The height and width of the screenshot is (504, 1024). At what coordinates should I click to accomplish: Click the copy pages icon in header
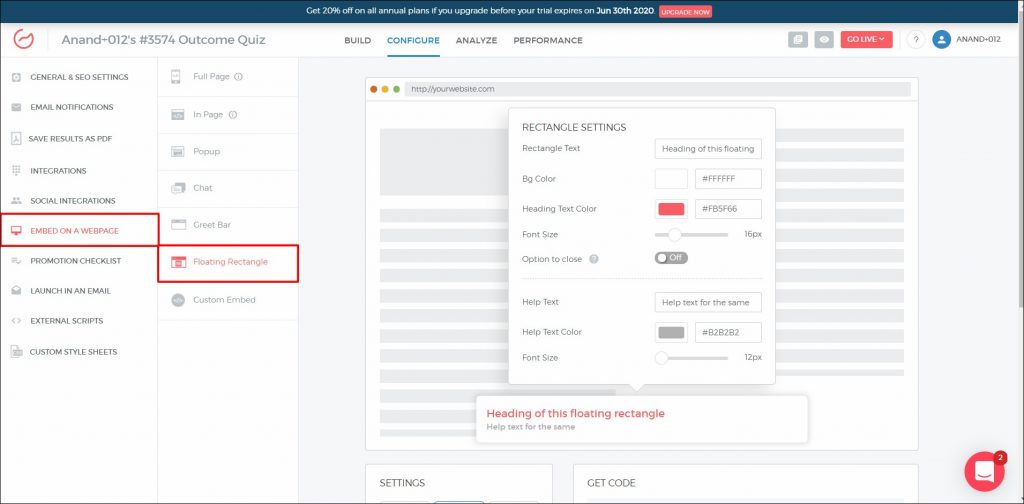point(797,40)
